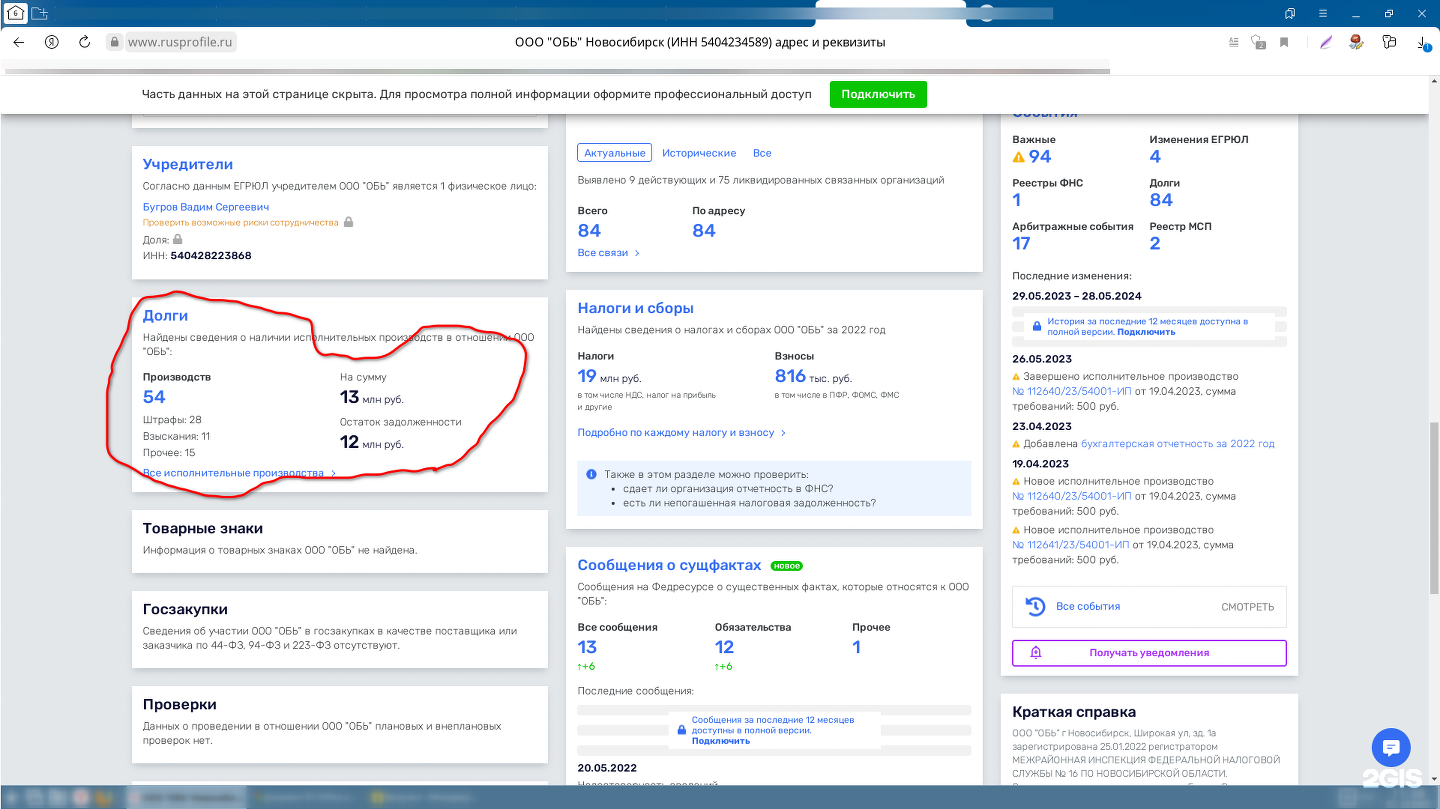This screenshot has height=809, width=1440.
Task: Click warning icon next to 'Добавлена бухгалтерская отчетность'
Action: (1017, 444)
